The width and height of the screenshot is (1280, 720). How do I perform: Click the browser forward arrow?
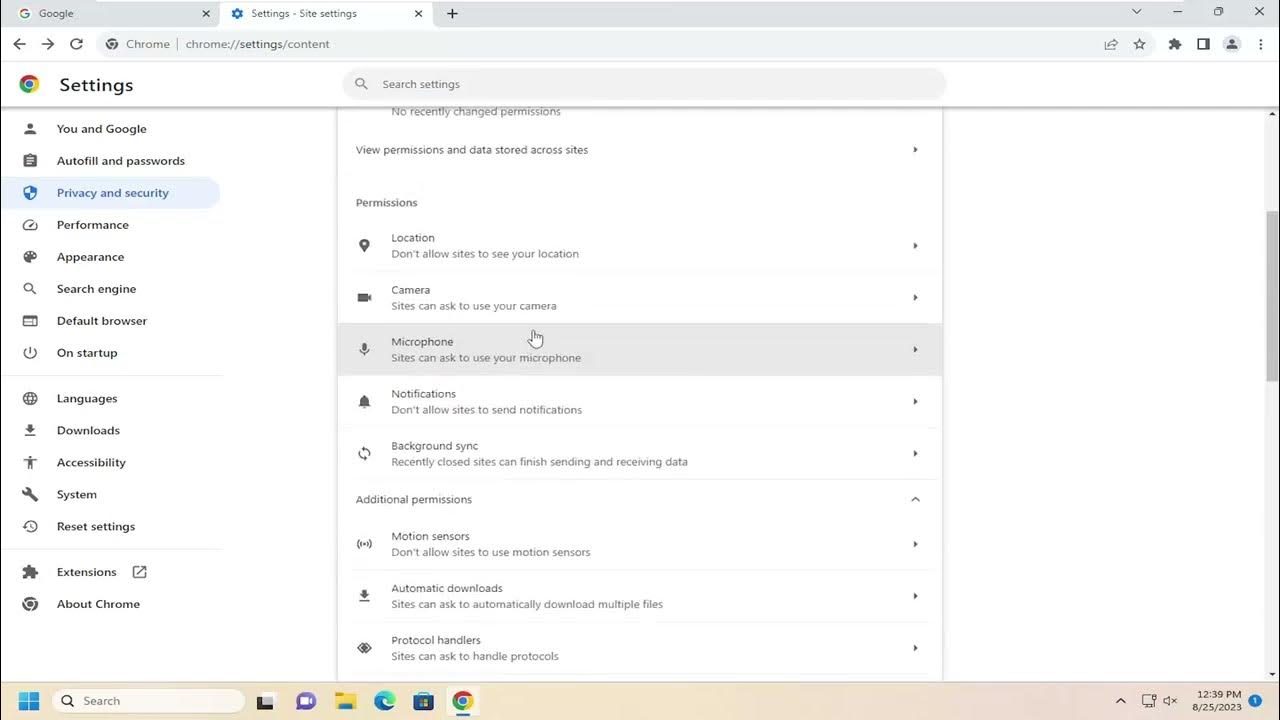click(x=47, y=44)
